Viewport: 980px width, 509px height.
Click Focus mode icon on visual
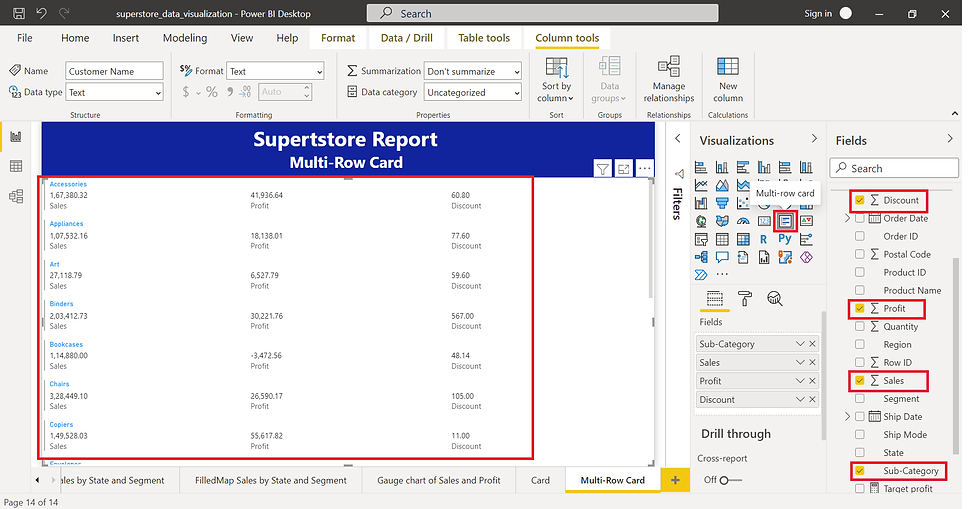[624, 169]
